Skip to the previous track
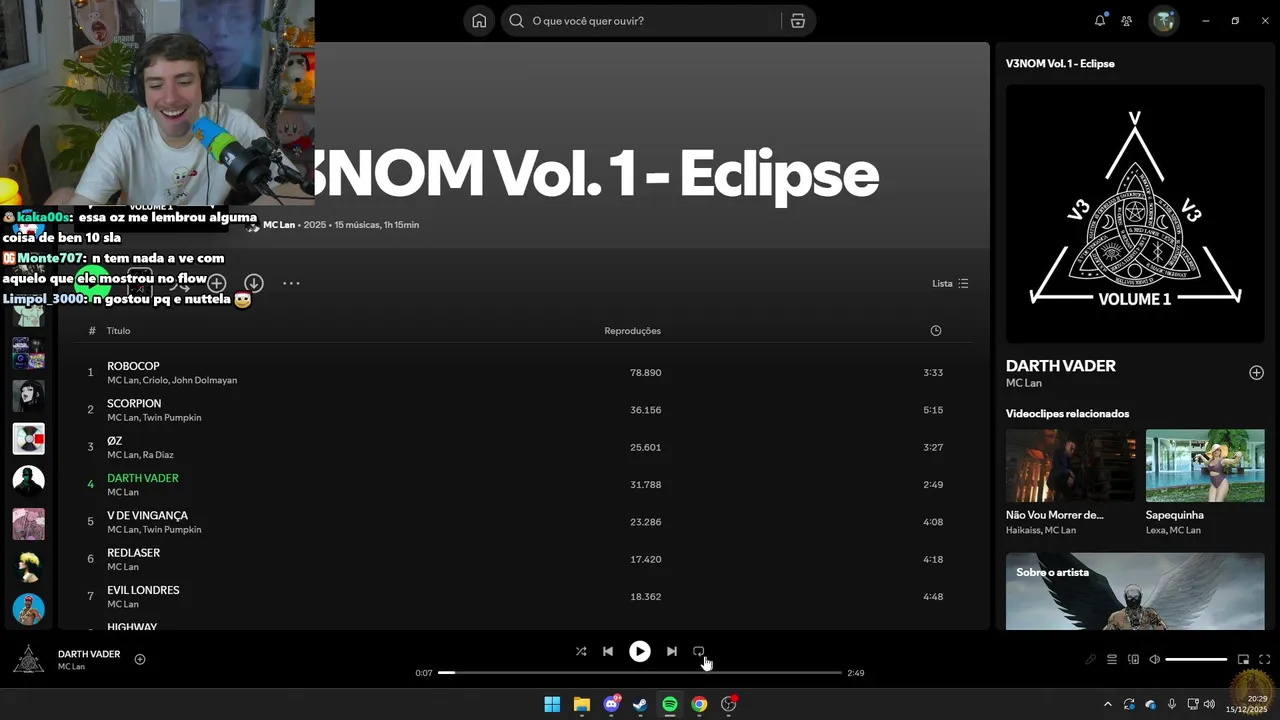1280x720 pixels. click(x=608, y=651)
